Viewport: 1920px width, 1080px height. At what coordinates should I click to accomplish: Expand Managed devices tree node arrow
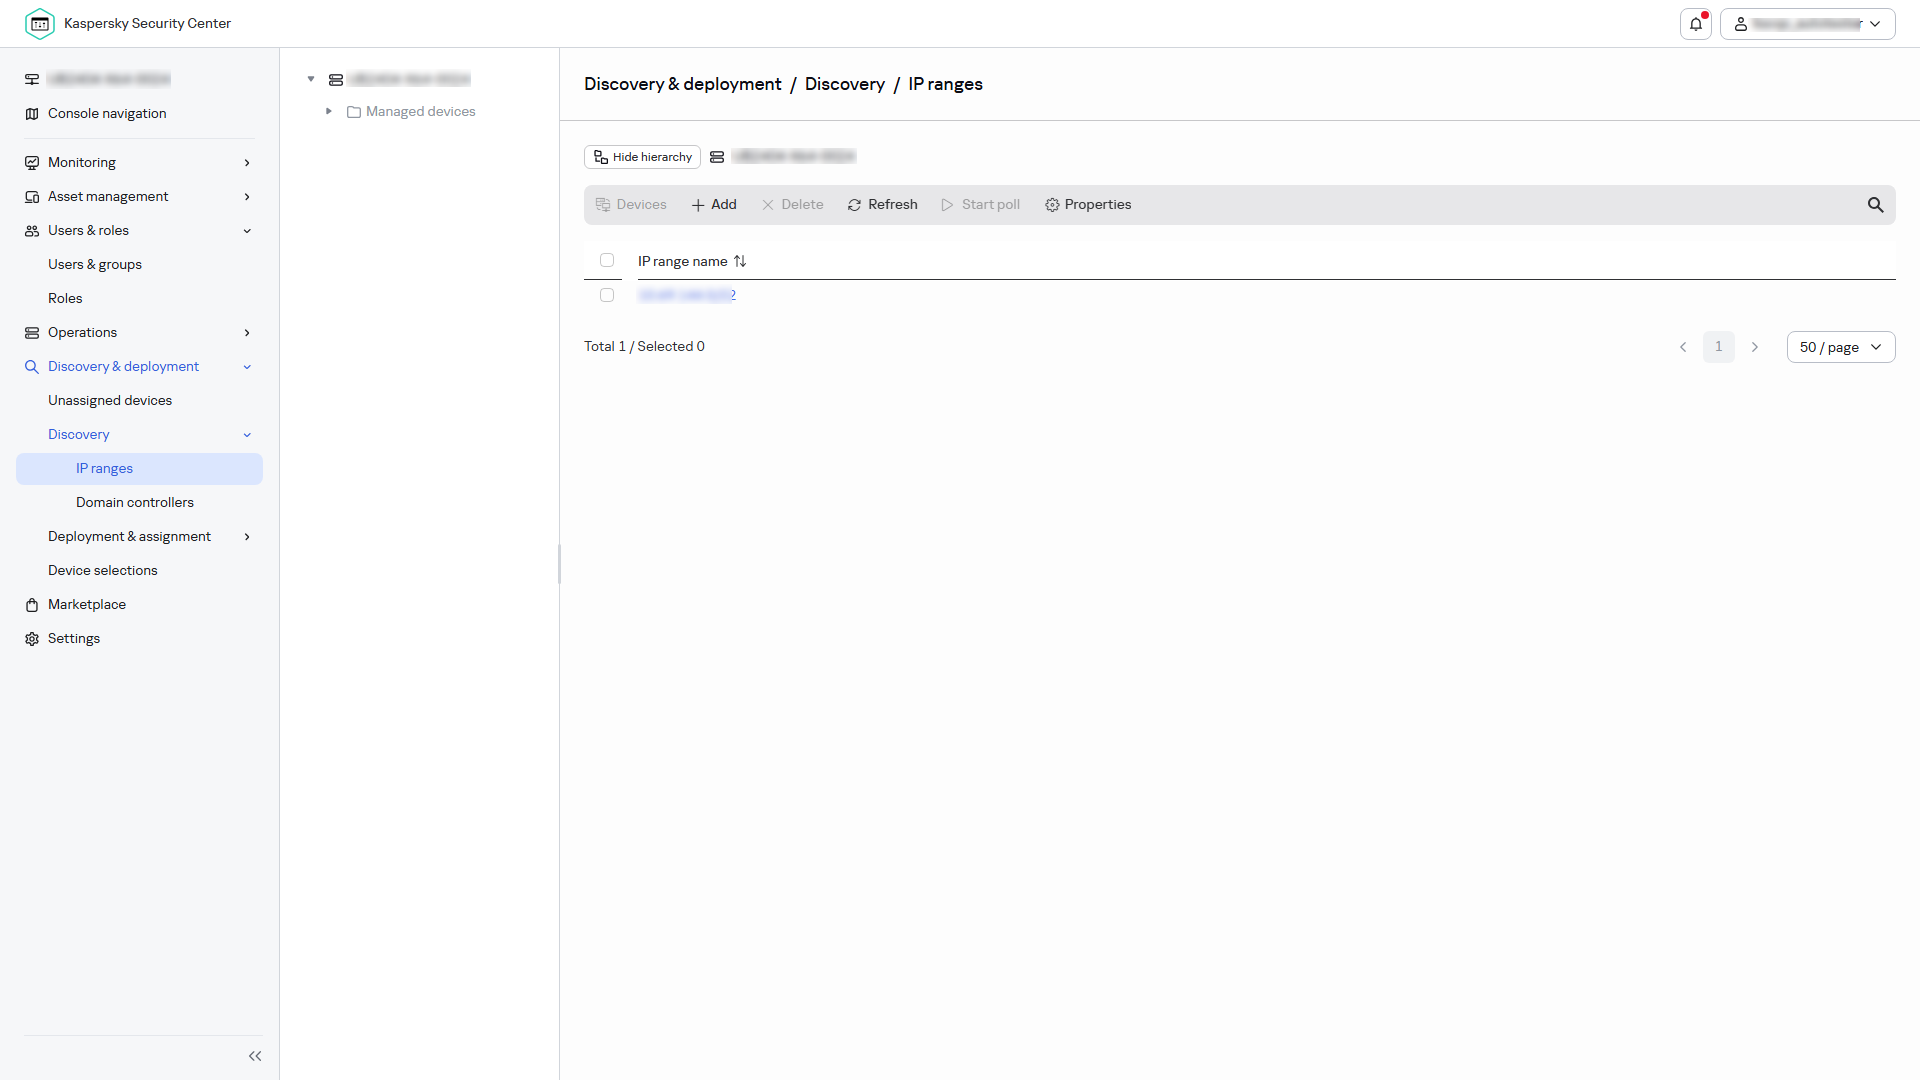pyautogui.click(x=328, y=112)
